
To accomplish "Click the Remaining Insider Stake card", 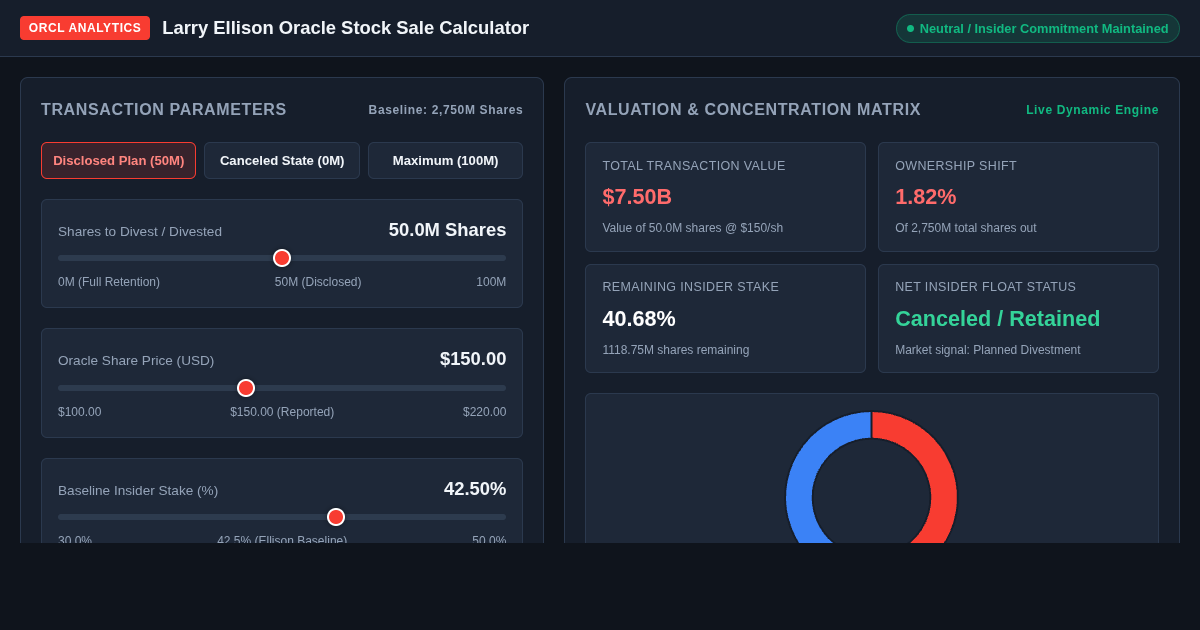I will click(725, 318).
